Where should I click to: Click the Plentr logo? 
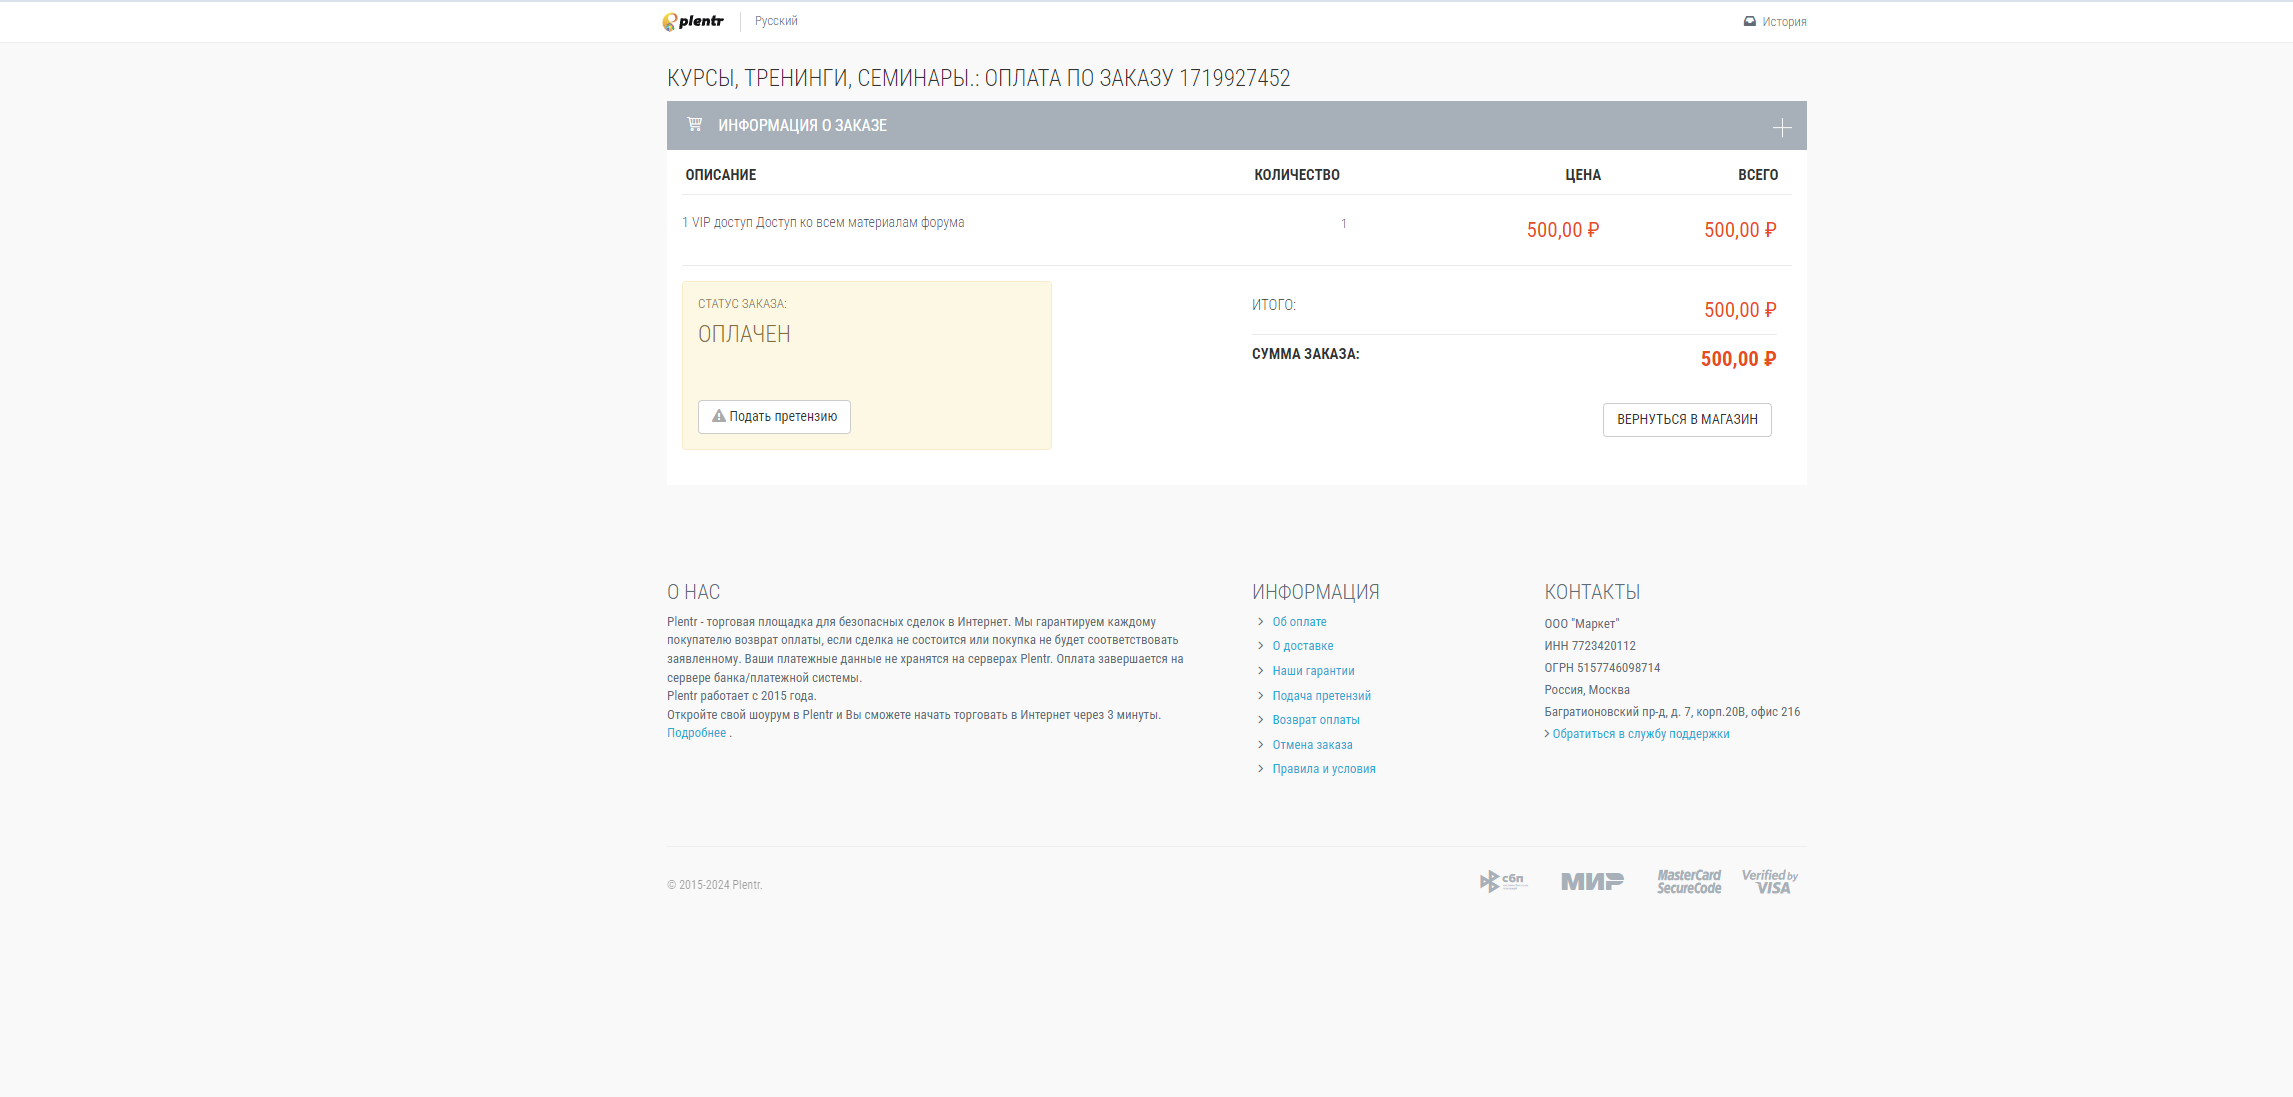click(692, 21)
